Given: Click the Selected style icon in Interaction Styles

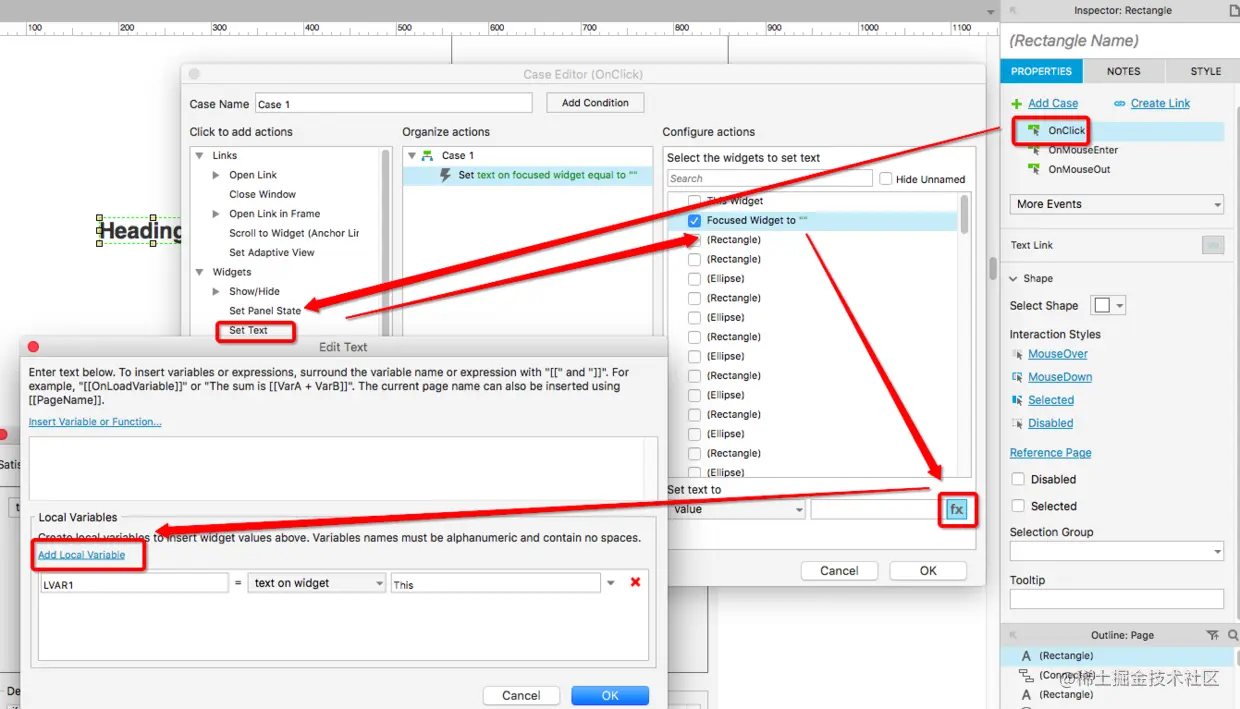Looking at the screenshot, I should (x=1017, y=400).
